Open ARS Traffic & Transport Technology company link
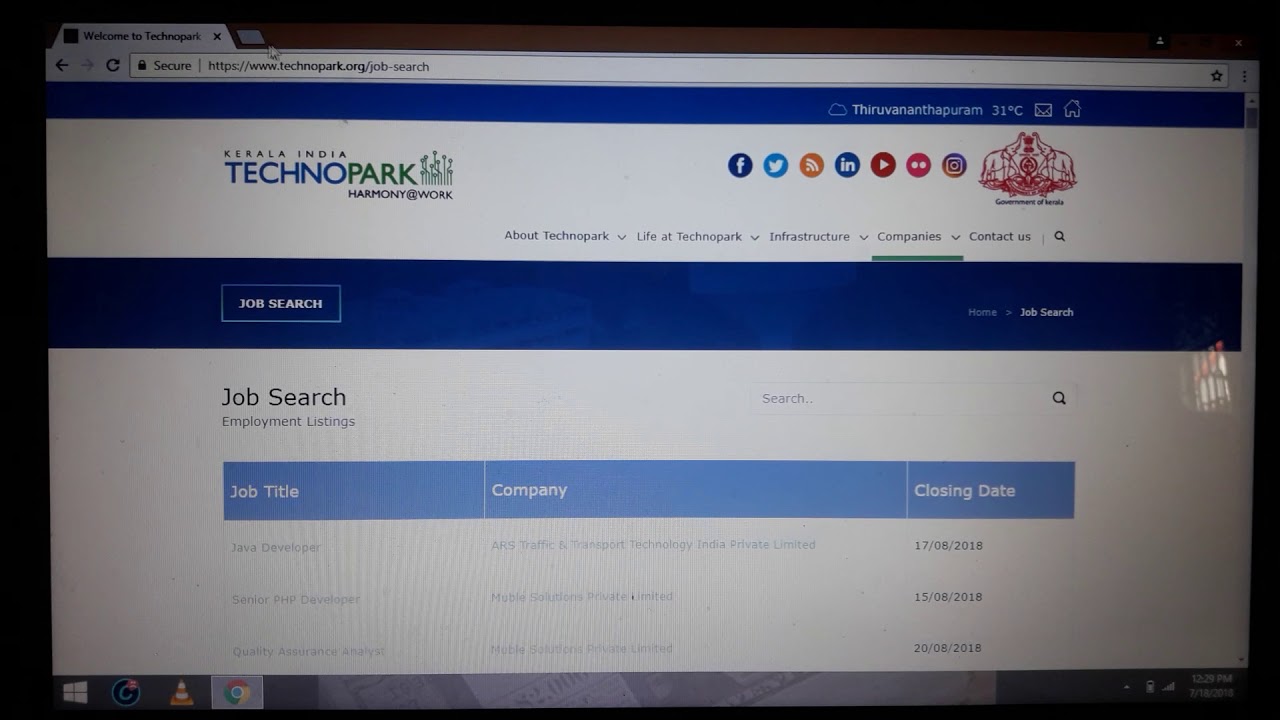Screen dimensions: 1280x720 click(x=653, y=545)
